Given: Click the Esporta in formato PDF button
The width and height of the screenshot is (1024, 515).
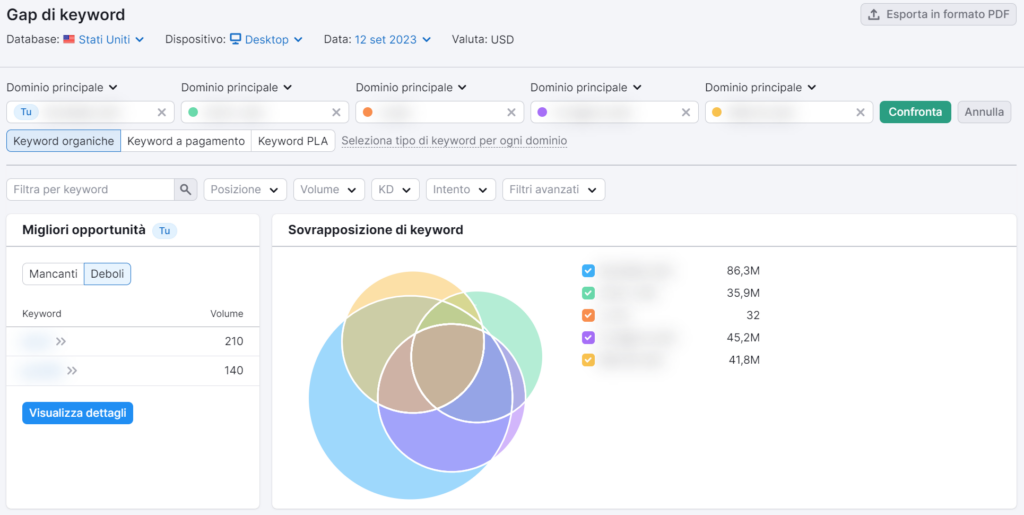Looking at the screenshot, I should 938,14.
